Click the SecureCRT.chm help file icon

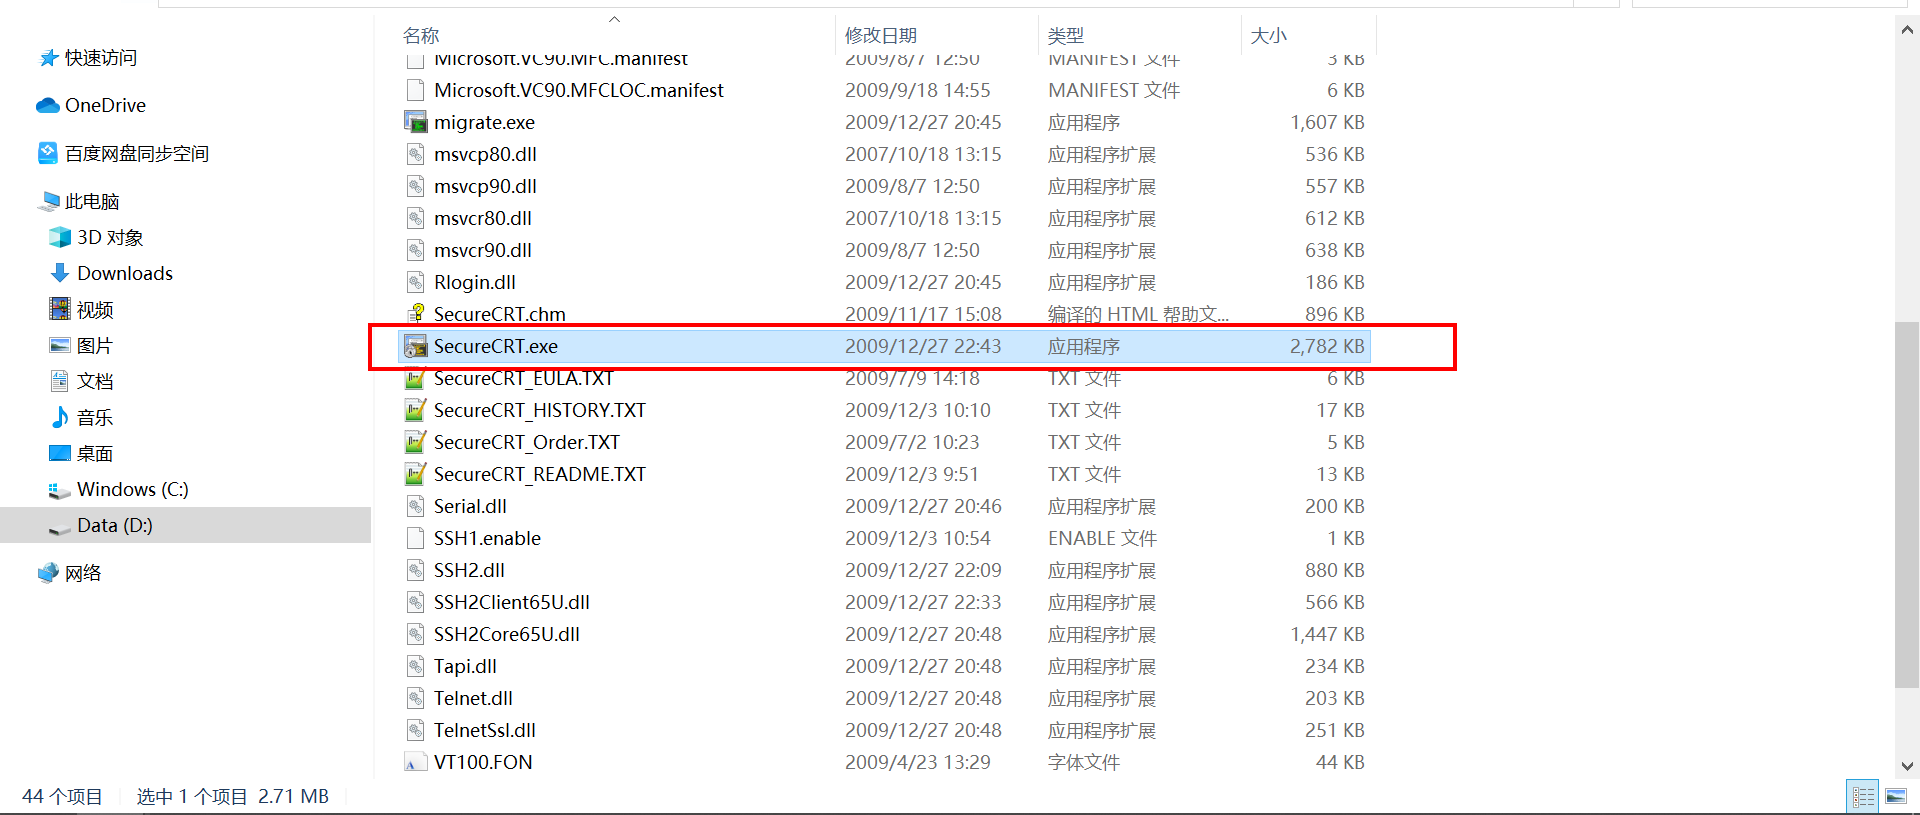pos(415,314)
